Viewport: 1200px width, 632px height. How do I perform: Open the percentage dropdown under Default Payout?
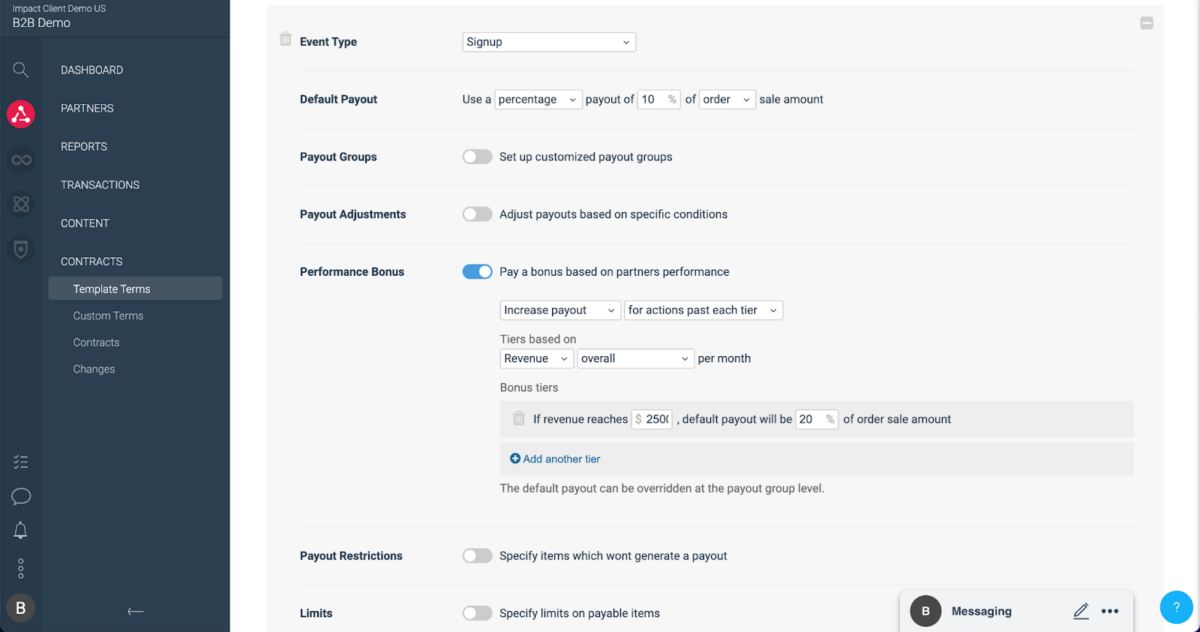(x=538, y=99)
